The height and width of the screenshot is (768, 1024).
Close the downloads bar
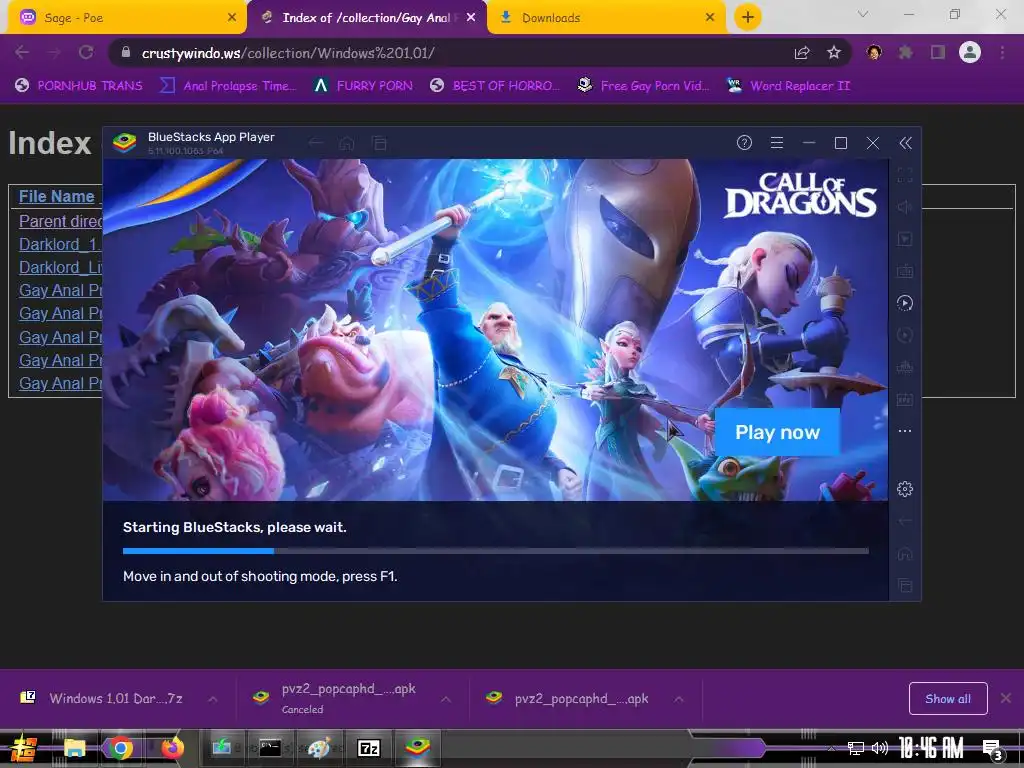[1006, 698]
